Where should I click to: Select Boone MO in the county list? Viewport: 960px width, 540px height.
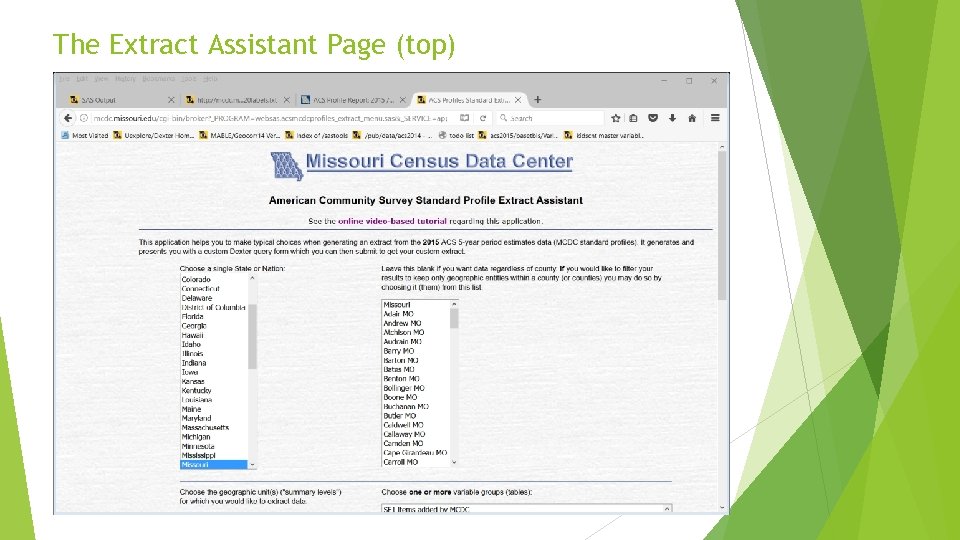coord(400,397)
